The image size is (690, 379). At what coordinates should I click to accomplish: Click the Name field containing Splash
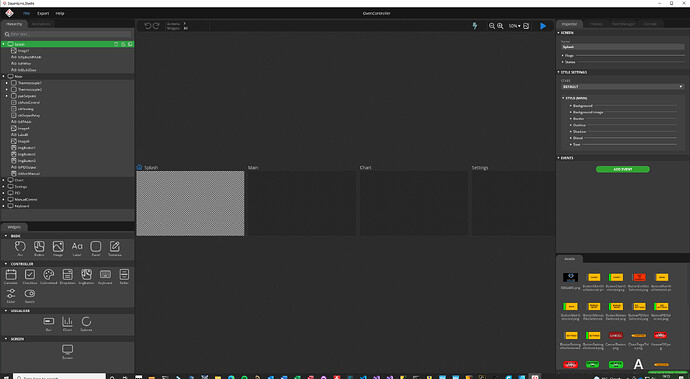622,47
